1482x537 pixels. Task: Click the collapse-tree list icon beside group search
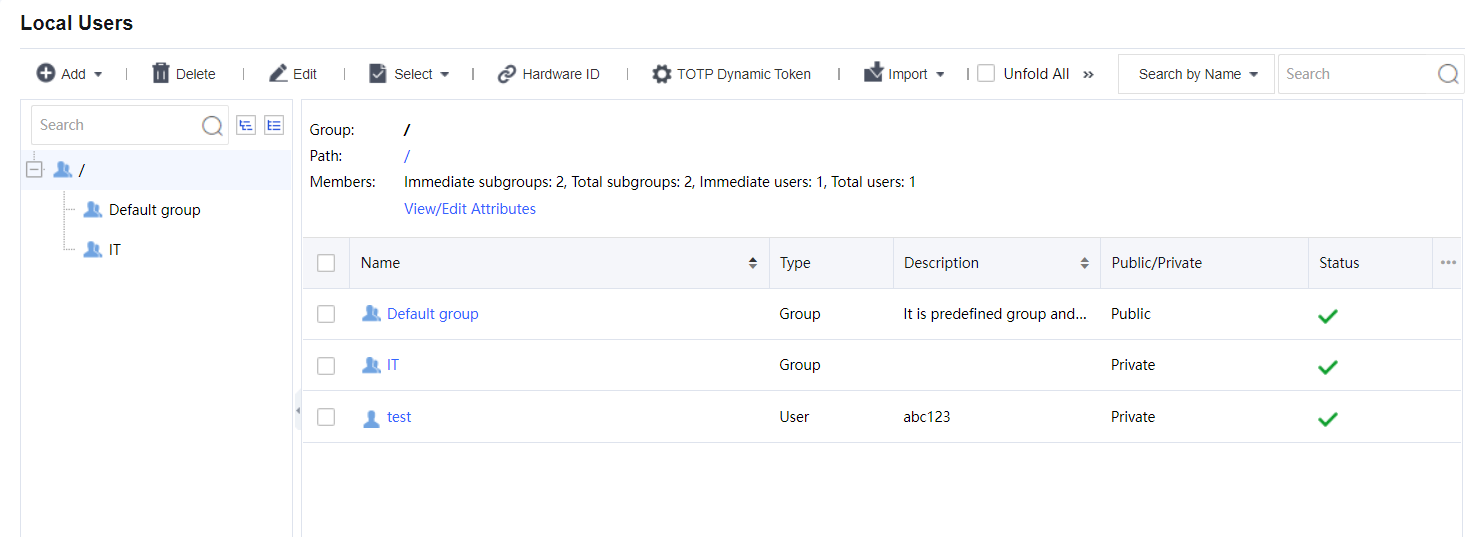tap(274, 125)
